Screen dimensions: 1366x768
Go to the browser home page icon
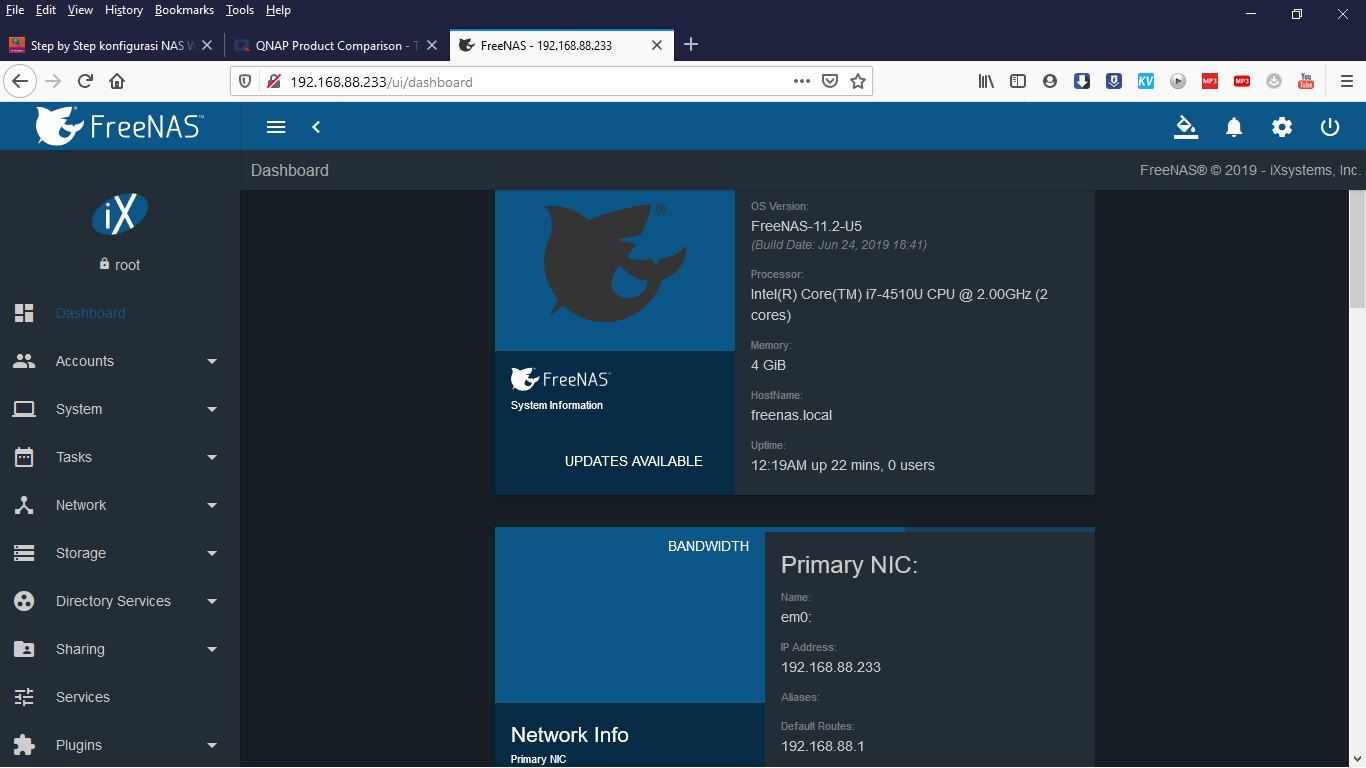(x=117, y=81)
